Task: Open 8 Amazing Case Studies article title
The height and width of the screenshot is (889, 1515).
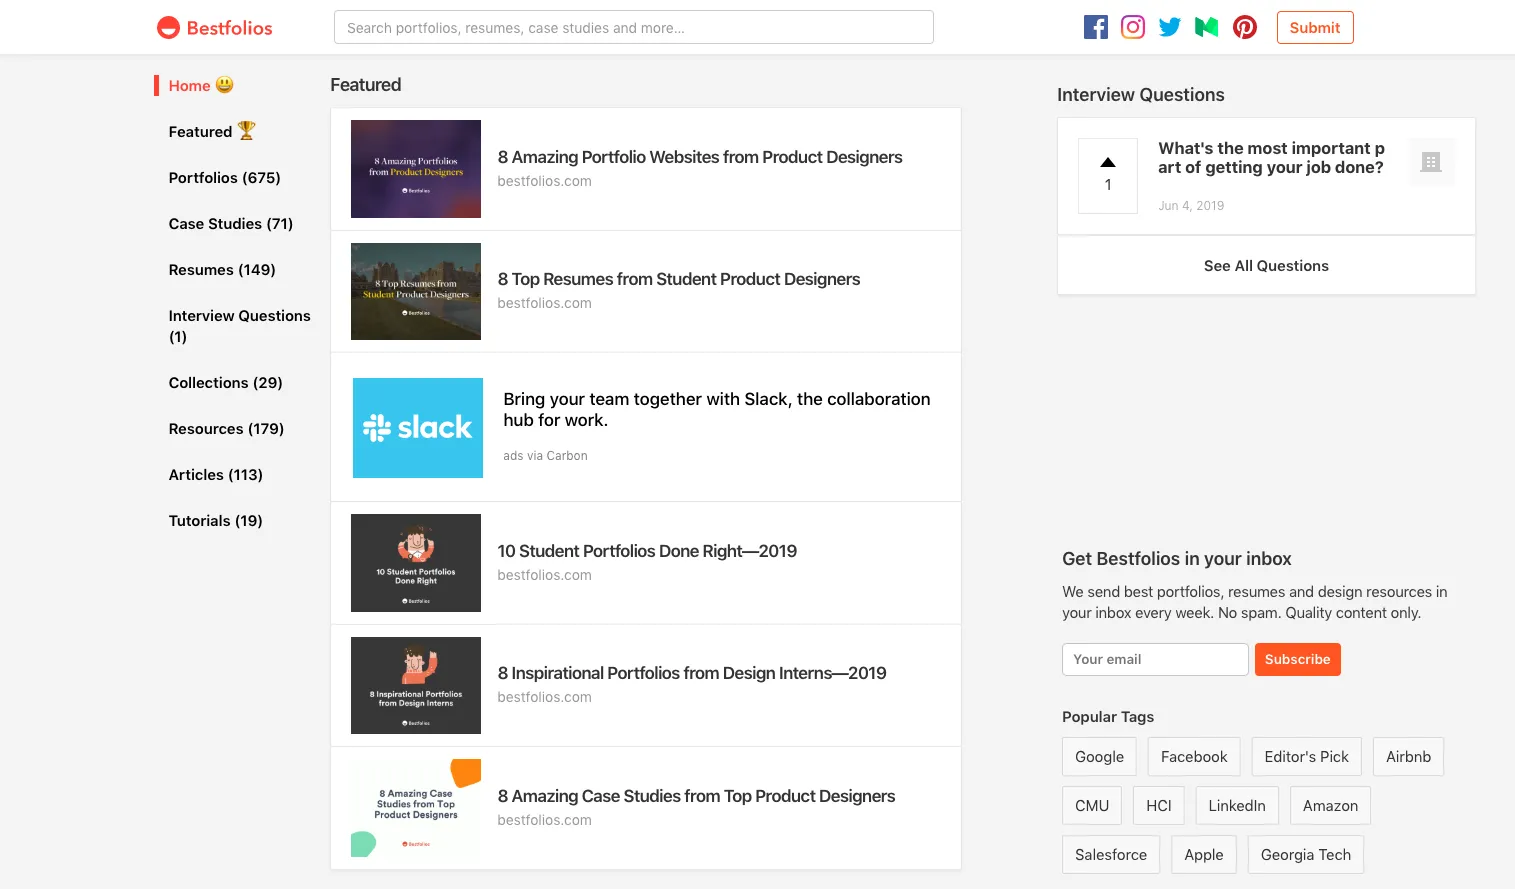Action: [x=696, y=796]
